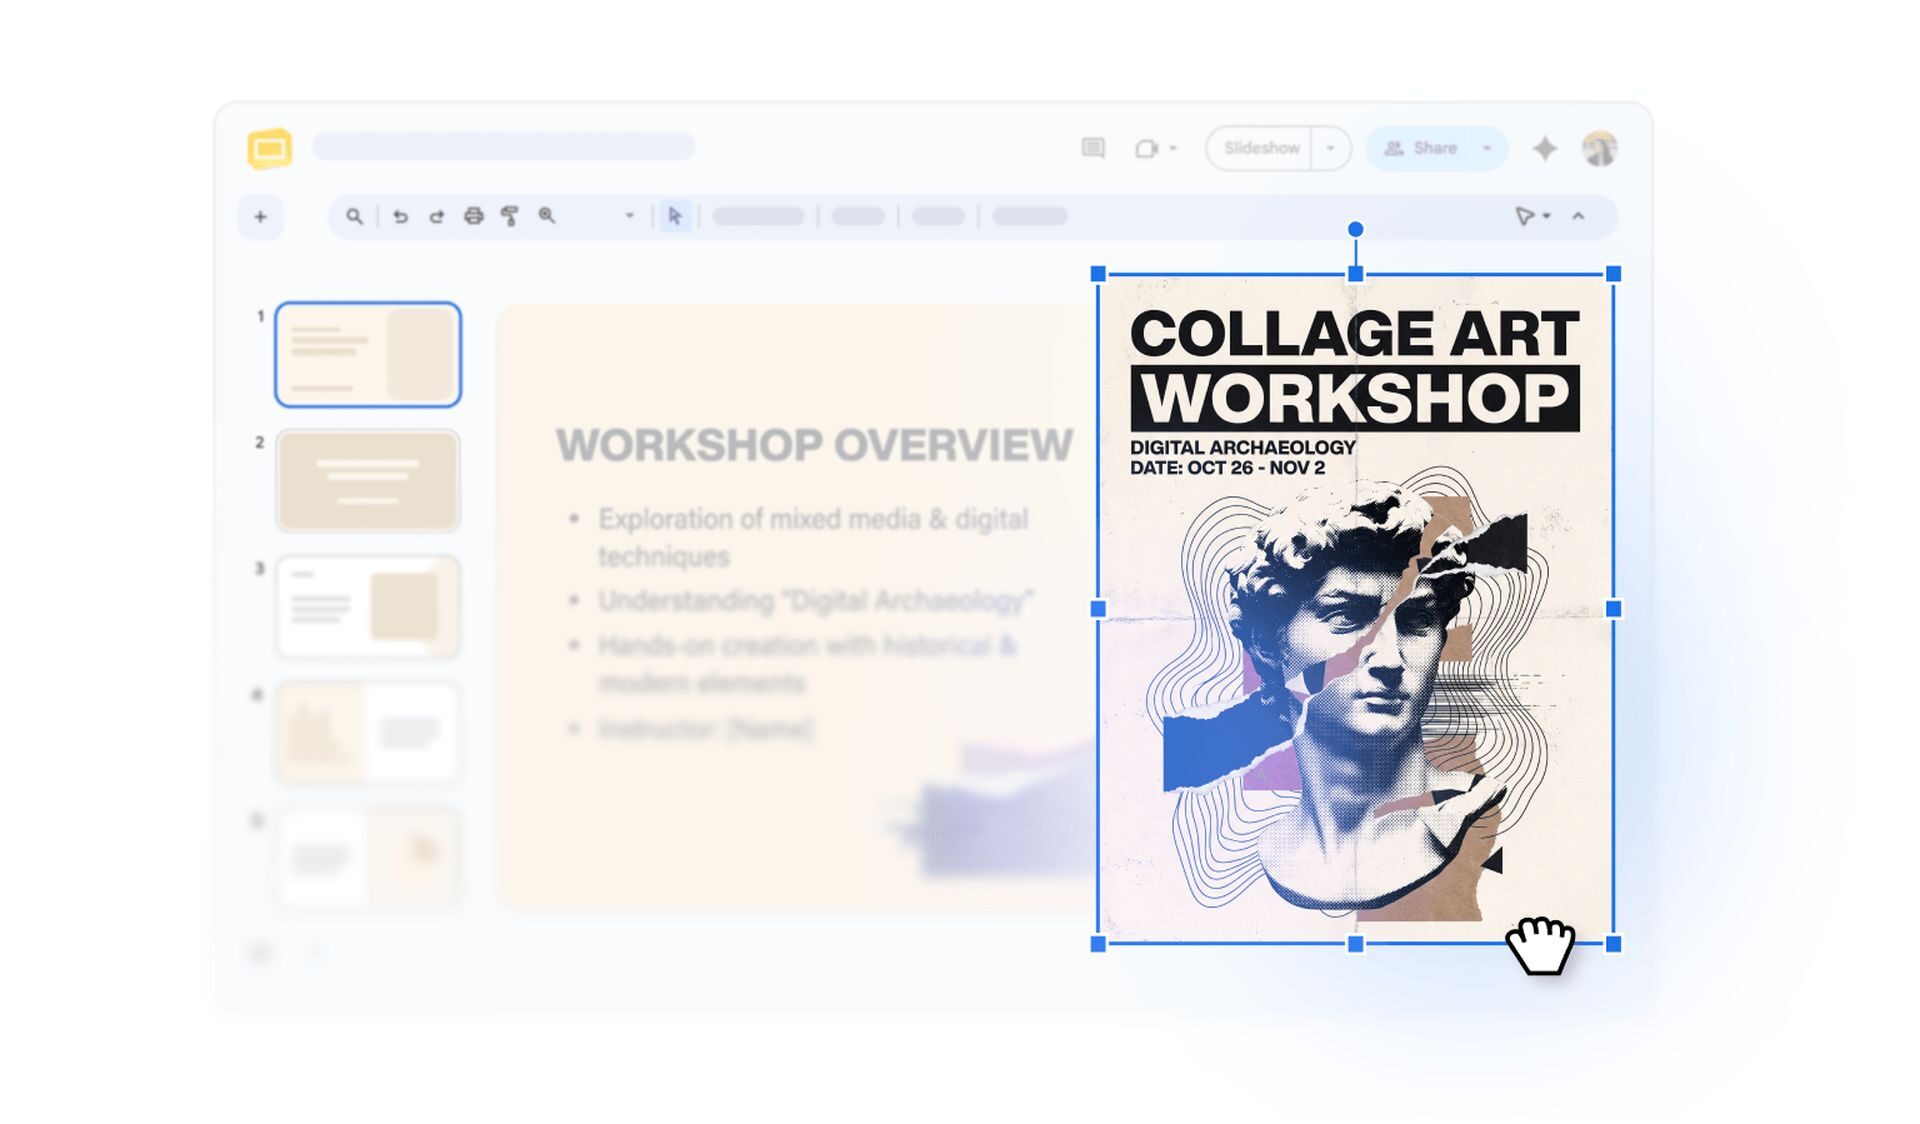Click the document title field
The width and height of the screenshot is (1920, 1124).
pyautogui.click(x=504, y=147)
